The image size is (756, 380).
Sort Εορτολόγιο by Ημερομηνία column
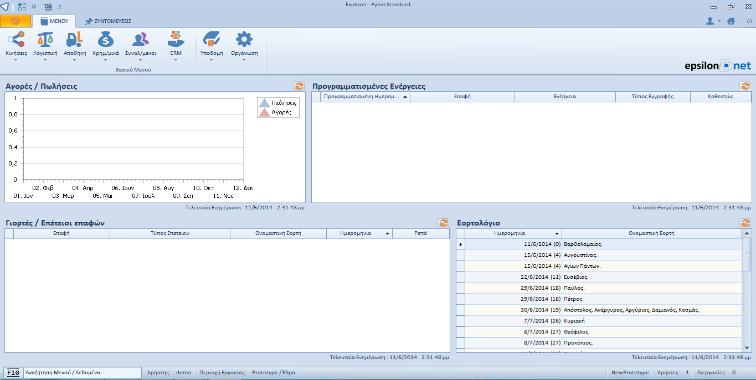tap(513, 233)
